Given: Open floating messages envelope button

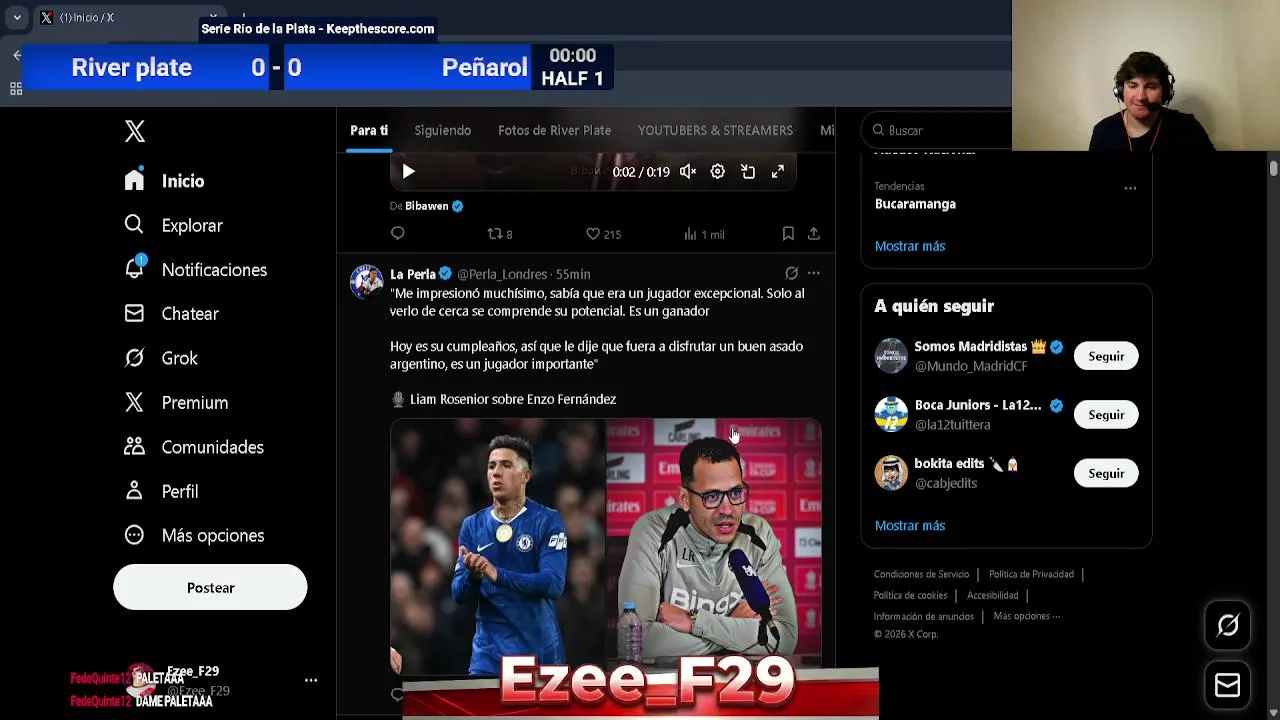Looking at the screenshot, I should [1227, 685].
